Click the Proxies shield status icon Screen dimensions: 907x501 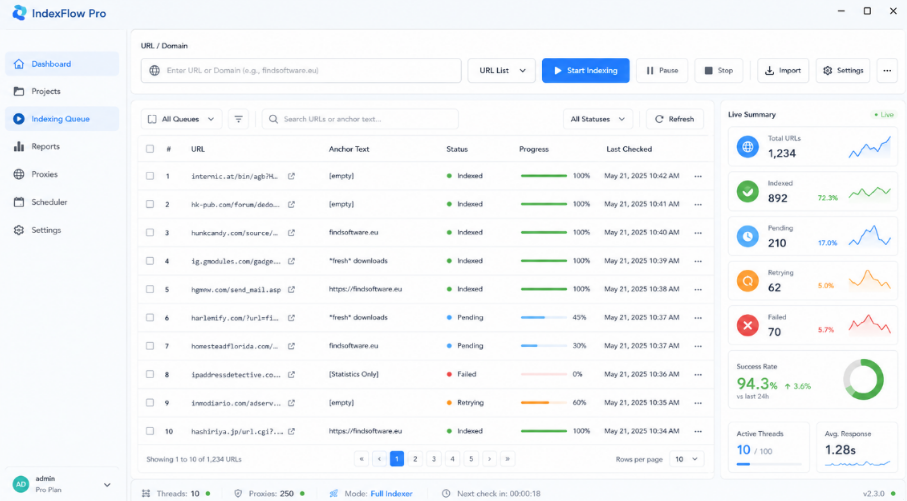point(238,493)
